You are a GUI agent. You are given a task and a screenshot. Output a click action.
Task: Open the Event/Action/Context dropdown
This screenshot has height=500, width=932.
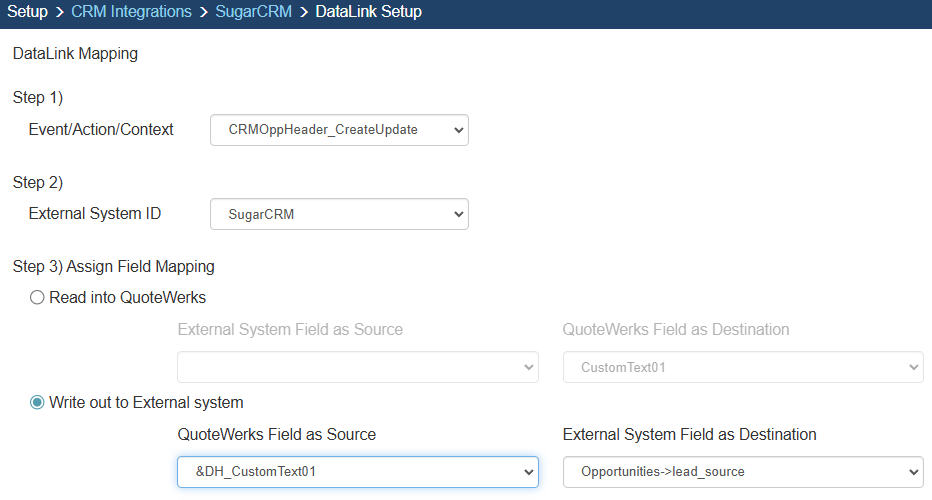tap(338, 130)
